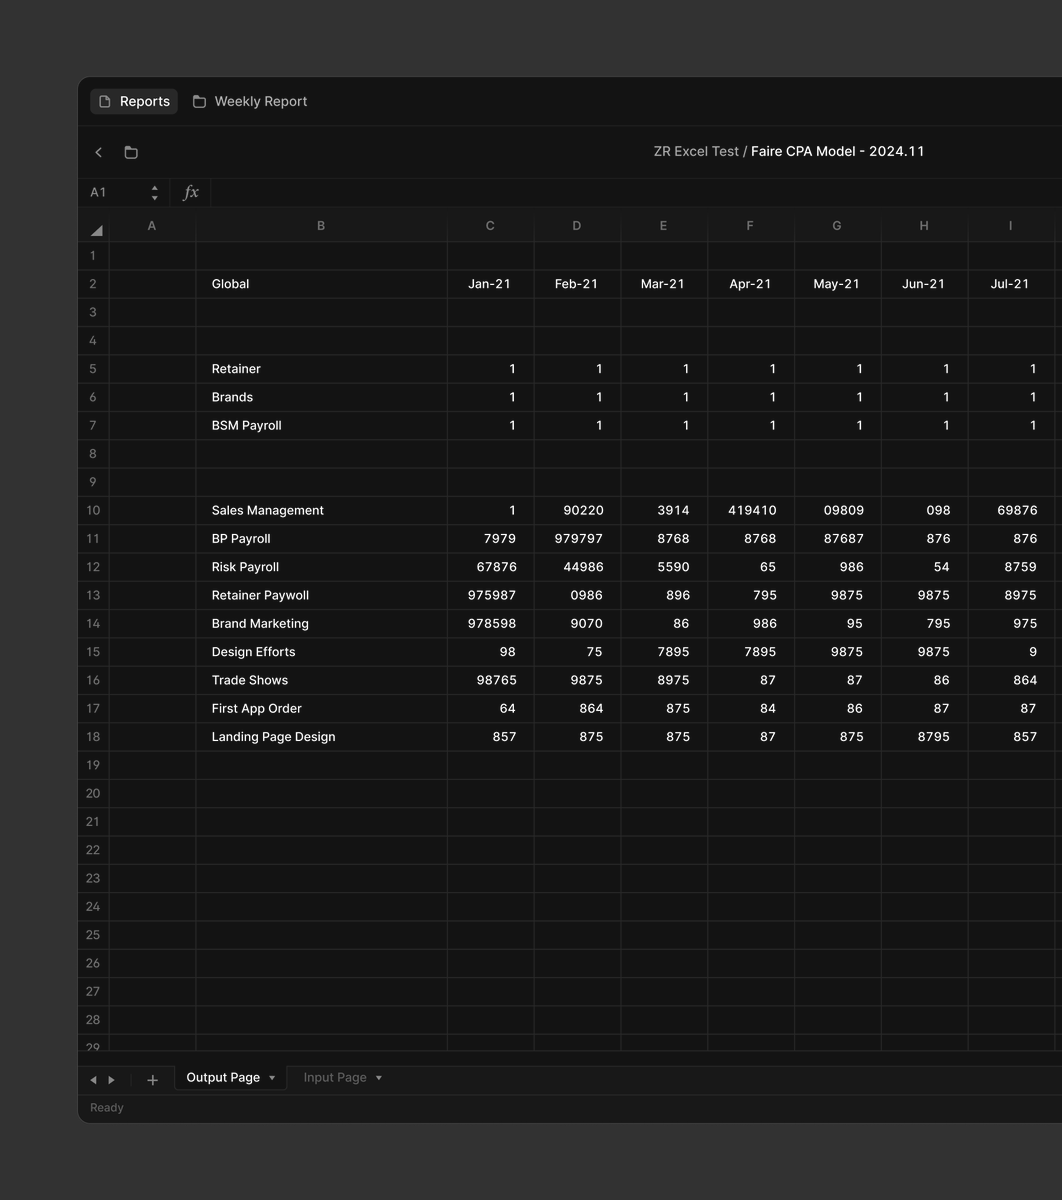
Task: Open Input Page tab dropdown arrow
Action: [379, 1078]
